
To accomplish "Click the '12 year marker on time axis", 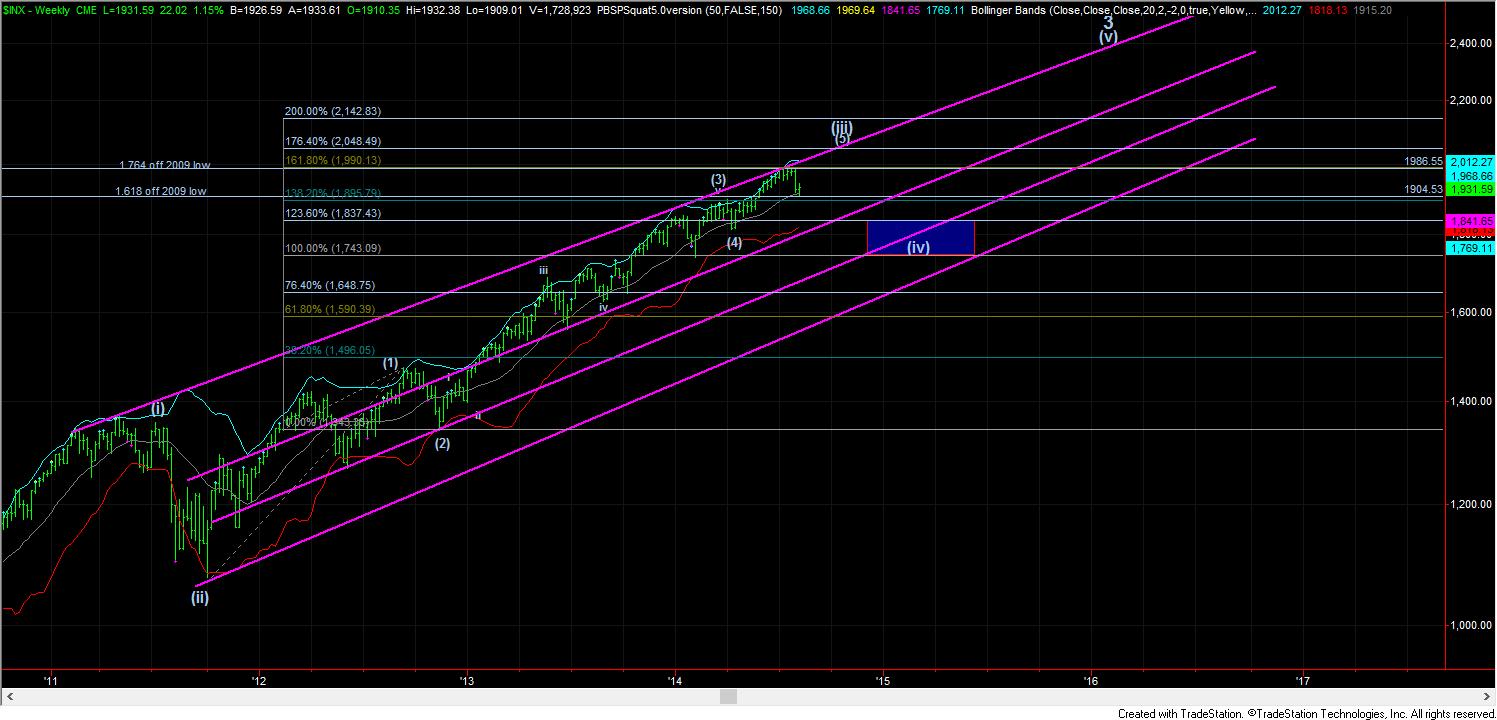I will pyautogui.click(x=259, y=681).
